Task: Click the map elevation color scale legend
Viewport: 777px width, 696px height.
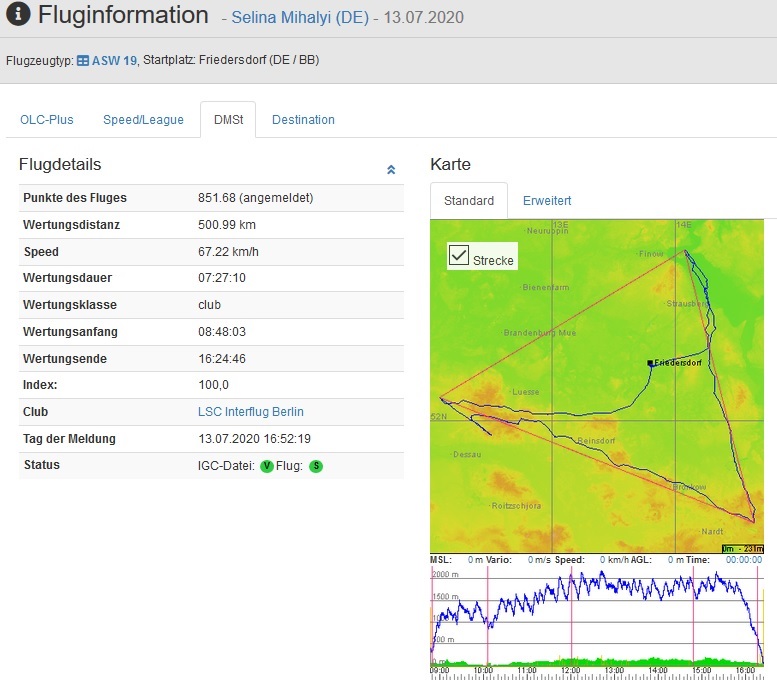Action: click(742, 548)
